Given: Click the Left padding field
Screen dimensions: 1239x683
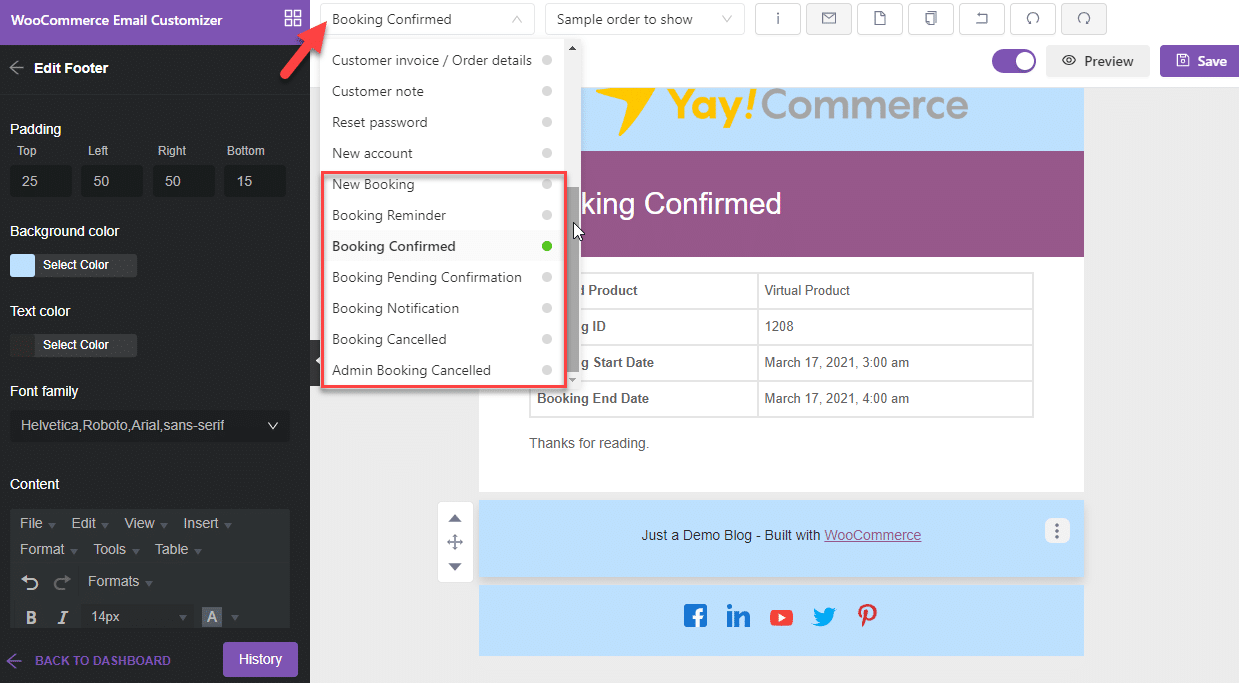Looking at the screenshot, I should pyautogui.click(x=112, y=181).
